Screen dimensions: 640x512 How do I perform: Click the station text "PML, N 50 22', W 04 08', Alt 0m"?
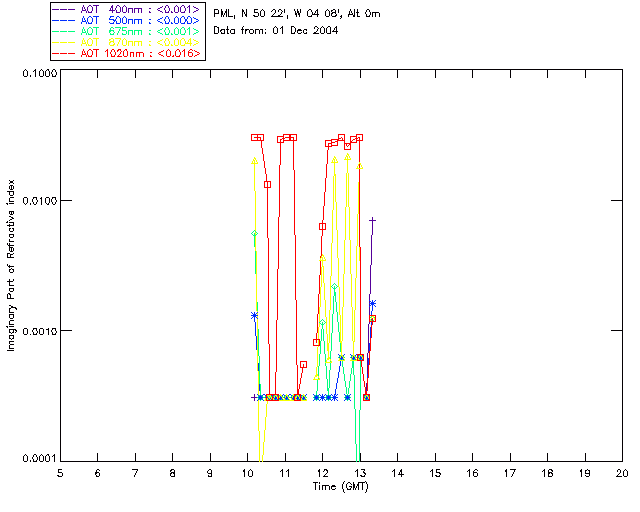(297, 14)
